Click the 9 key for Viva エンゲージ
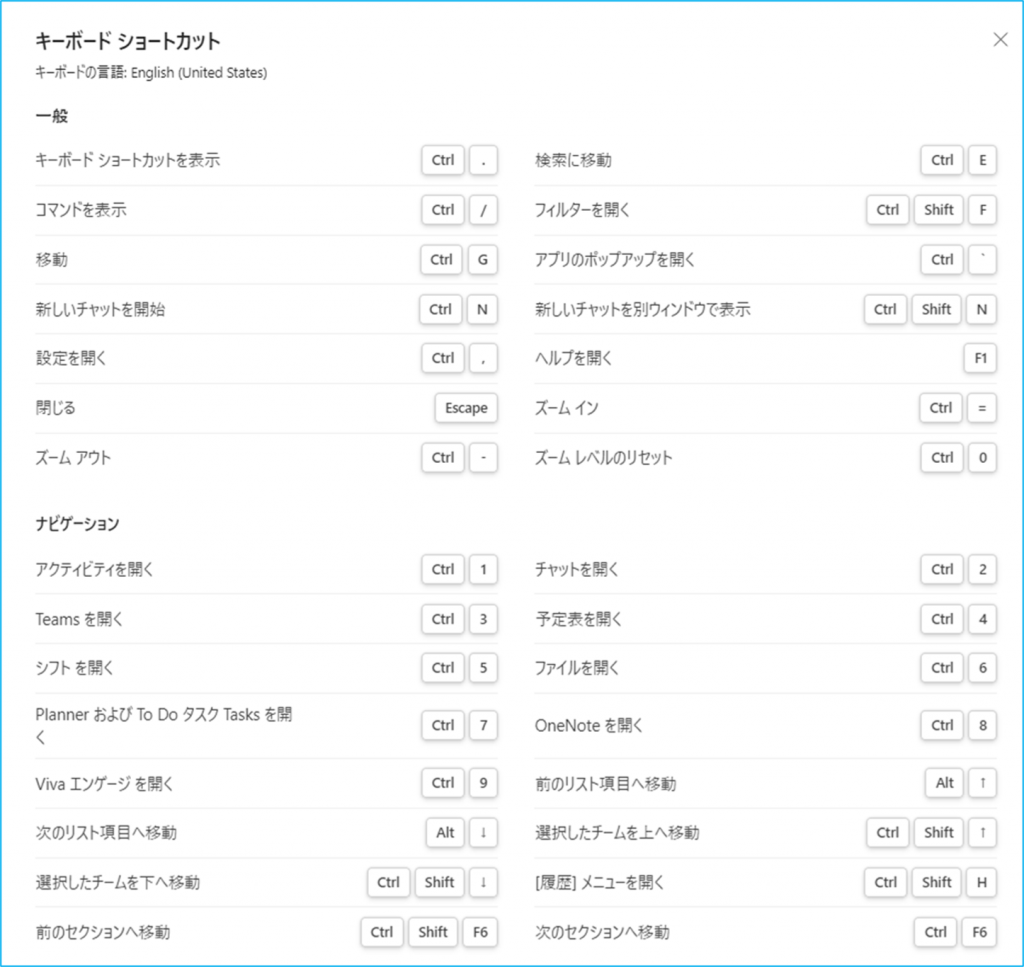The width and height of the screenshot is (1024, 967). [x=482, y=783]
